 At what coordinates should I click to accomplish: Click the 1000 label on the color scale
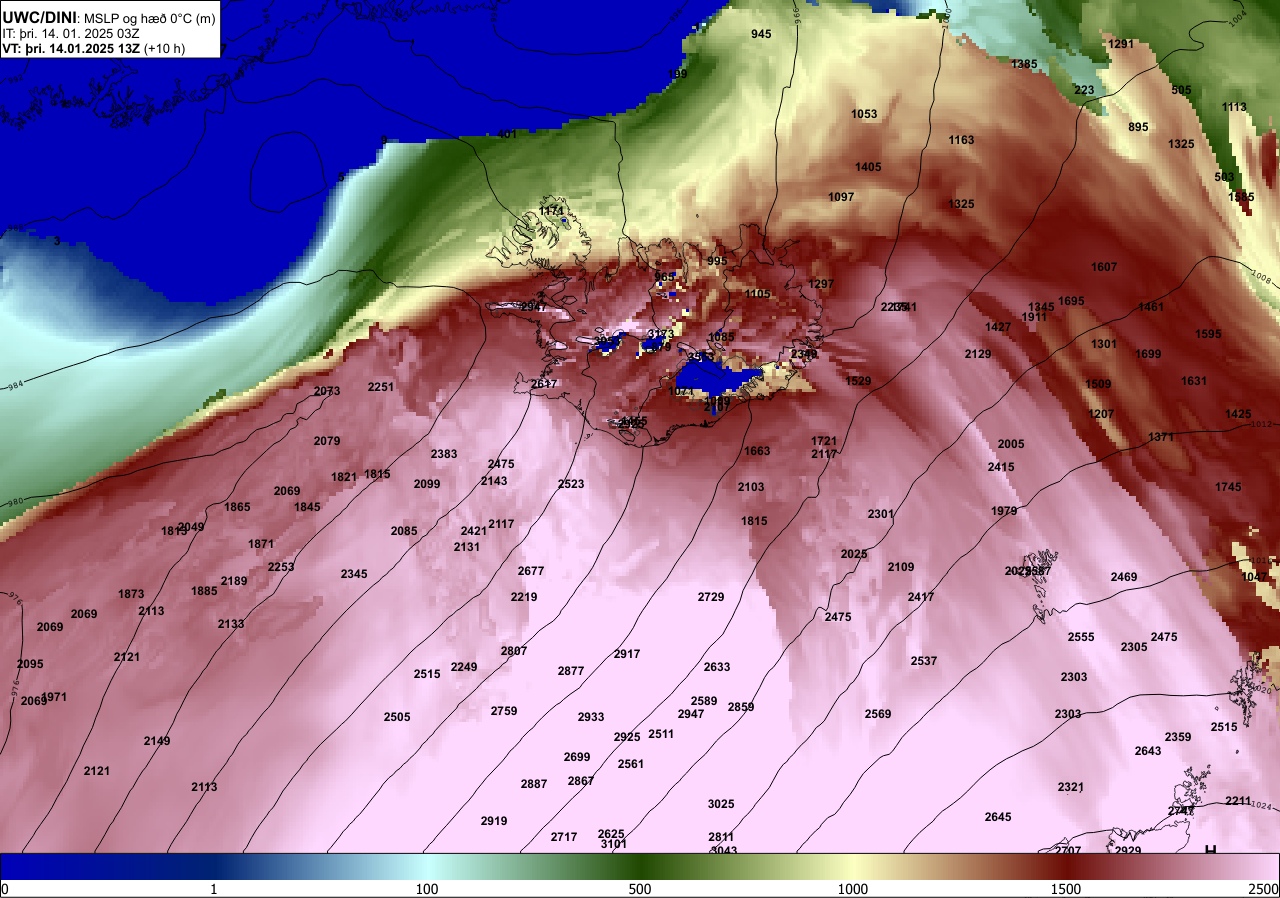click(853, 889)
